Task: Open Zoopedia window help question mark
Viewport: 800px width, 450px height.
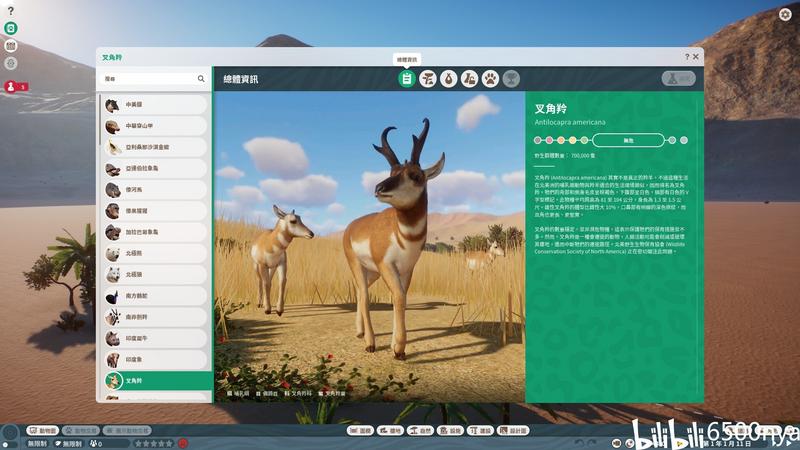Action: pos(687,57)
